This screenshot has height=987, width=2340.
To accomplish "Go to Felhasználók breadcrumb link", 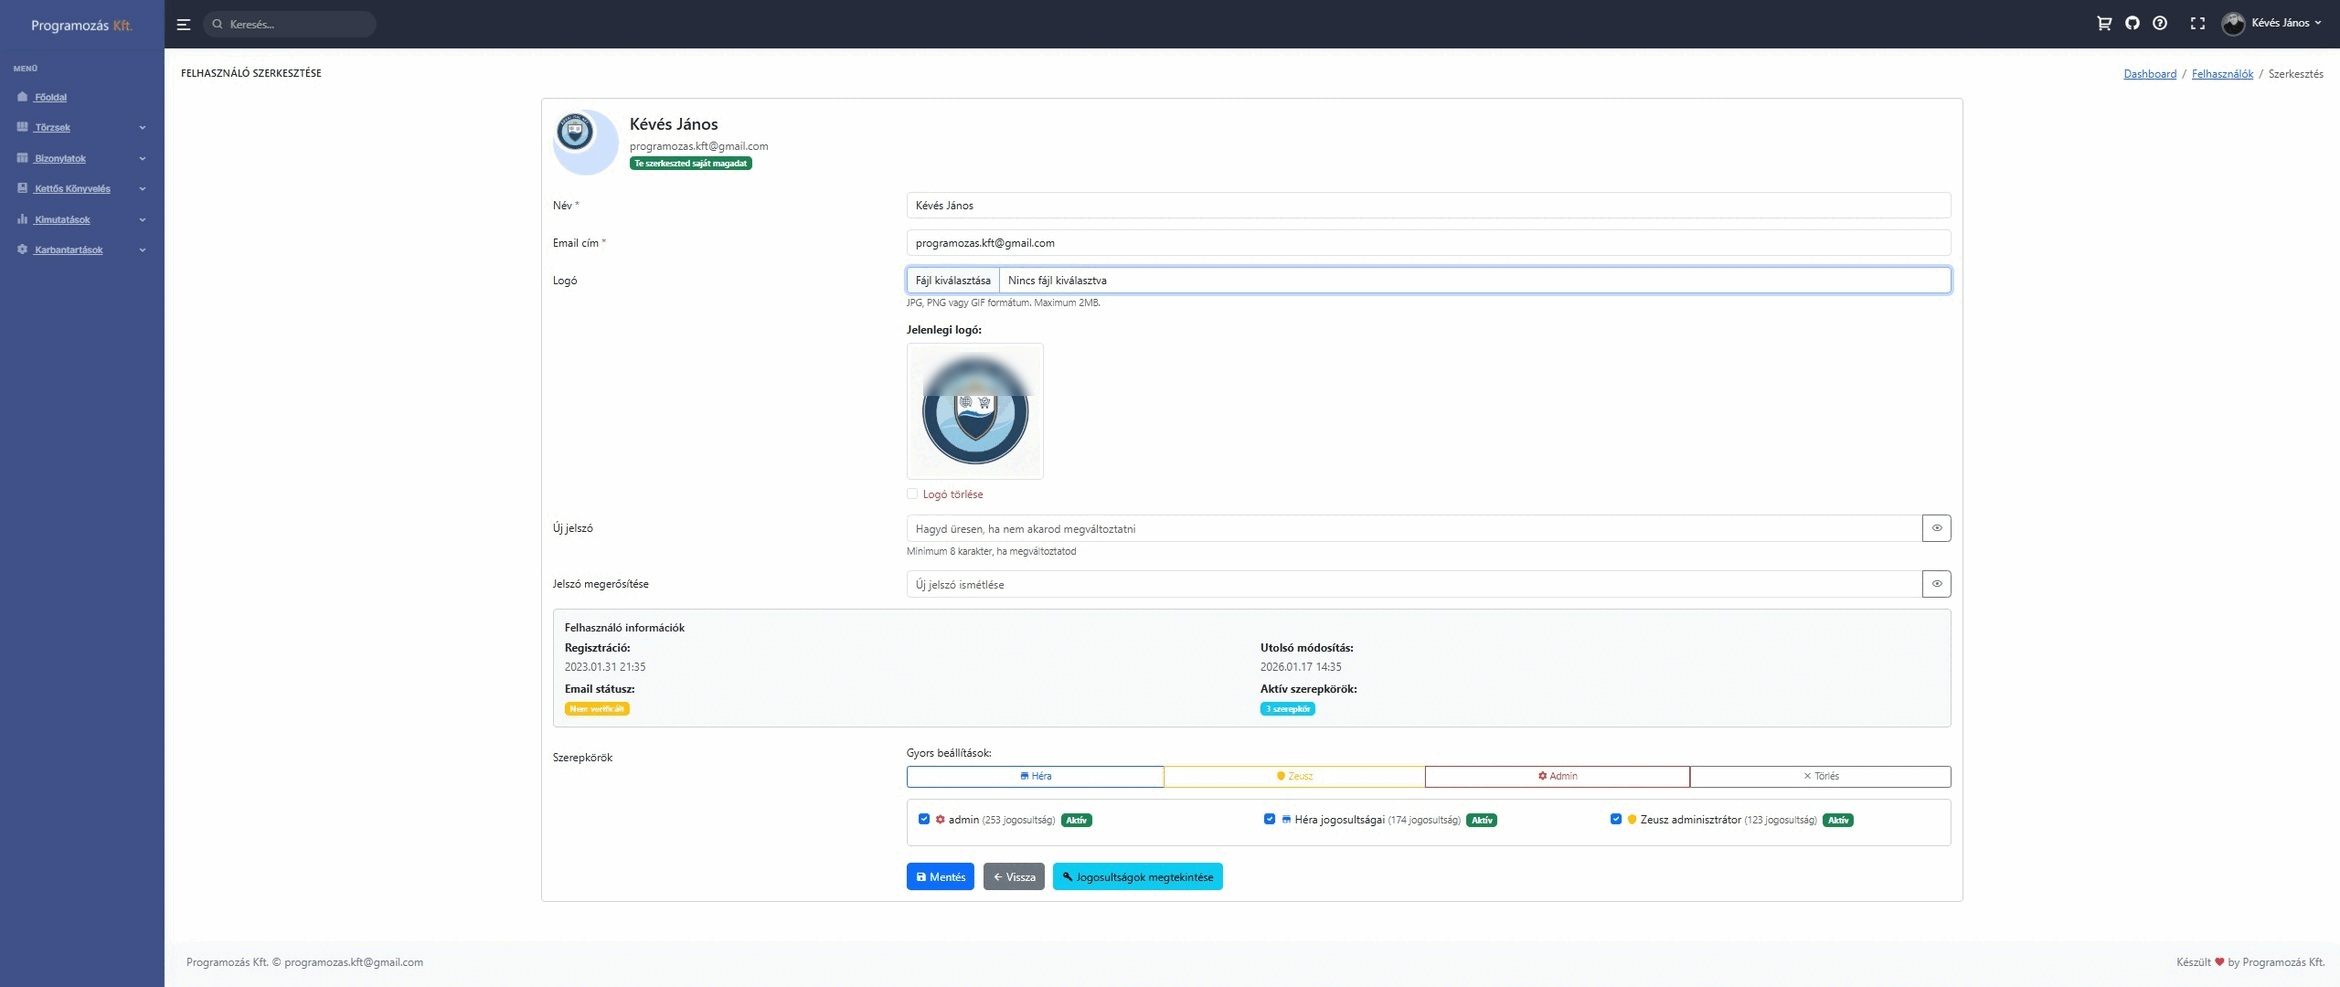I will point(2221,74).
